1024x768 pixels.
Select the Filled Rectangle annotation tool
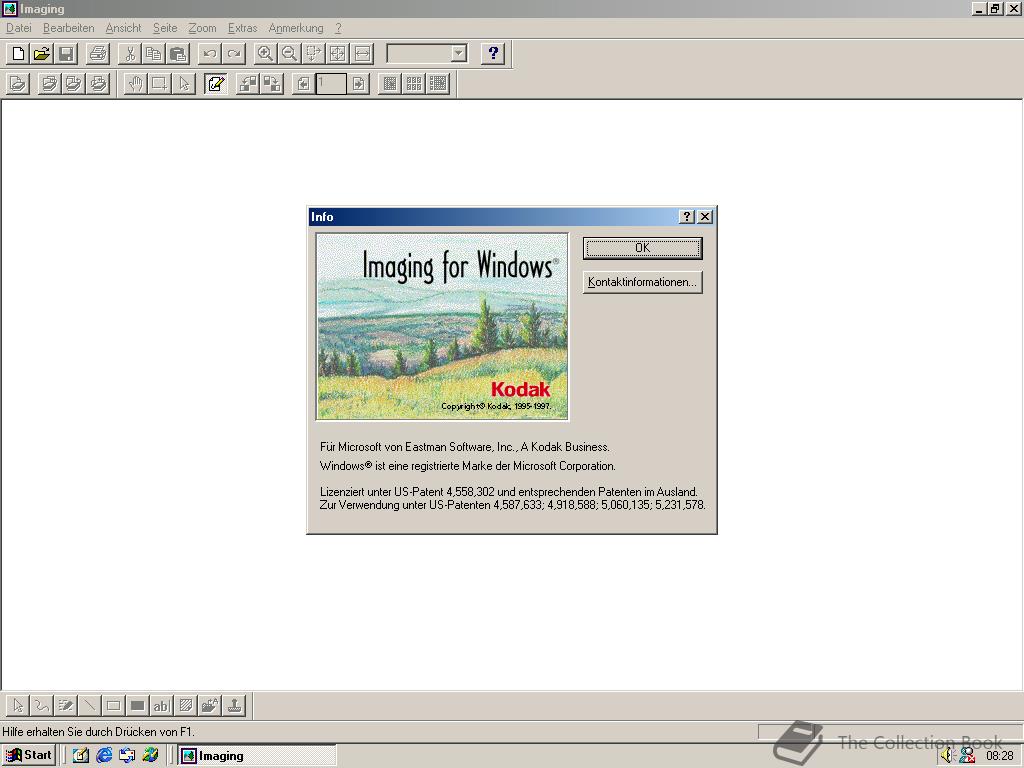pyautogui.click(x=138, y=705)
